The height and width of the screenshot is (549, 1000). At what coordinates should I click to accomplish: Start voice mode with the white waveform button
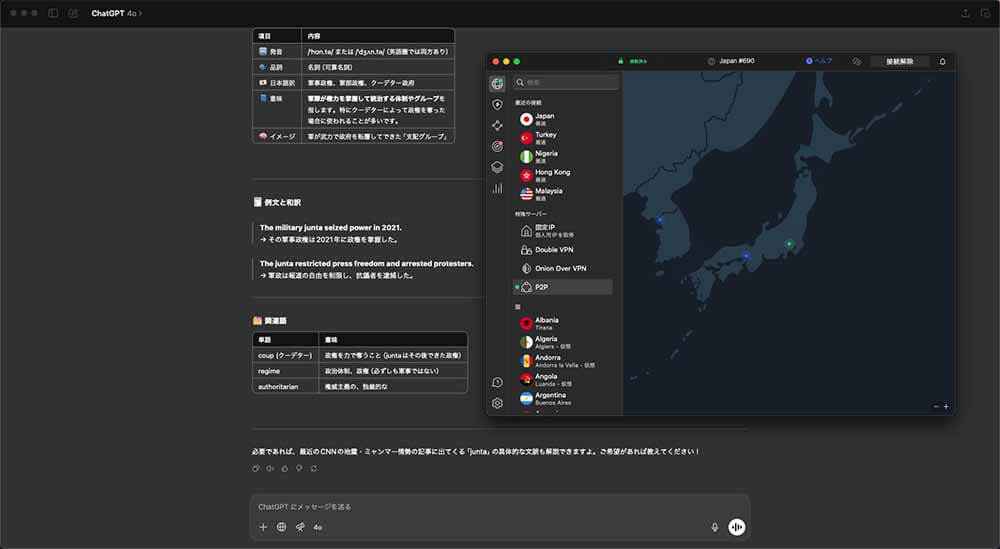[x=737, y=527]
